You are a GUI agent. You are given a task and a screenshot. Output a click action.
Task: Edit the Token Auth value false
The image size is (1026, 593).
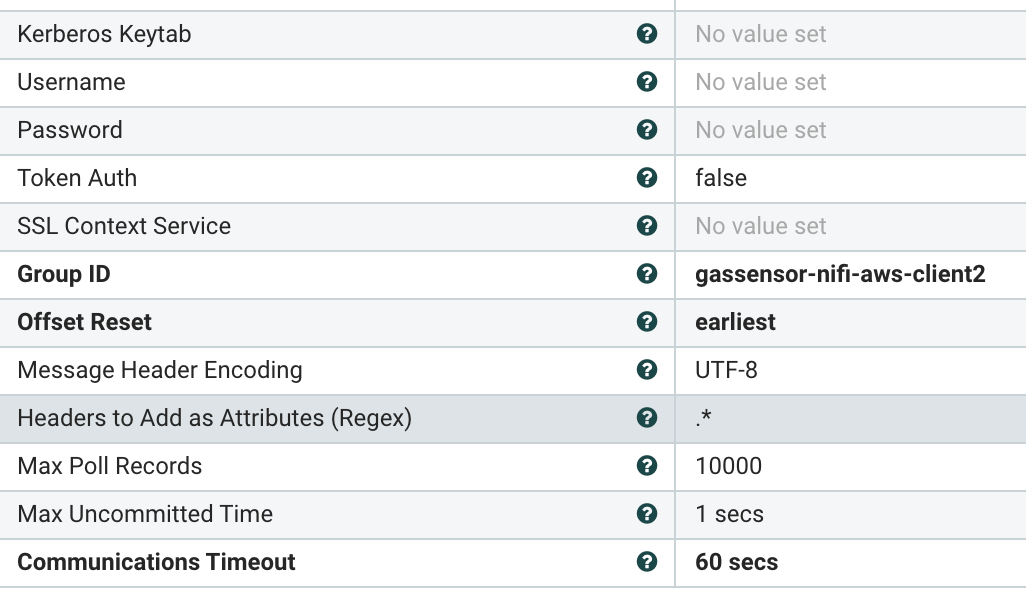(x=721, y=178)
